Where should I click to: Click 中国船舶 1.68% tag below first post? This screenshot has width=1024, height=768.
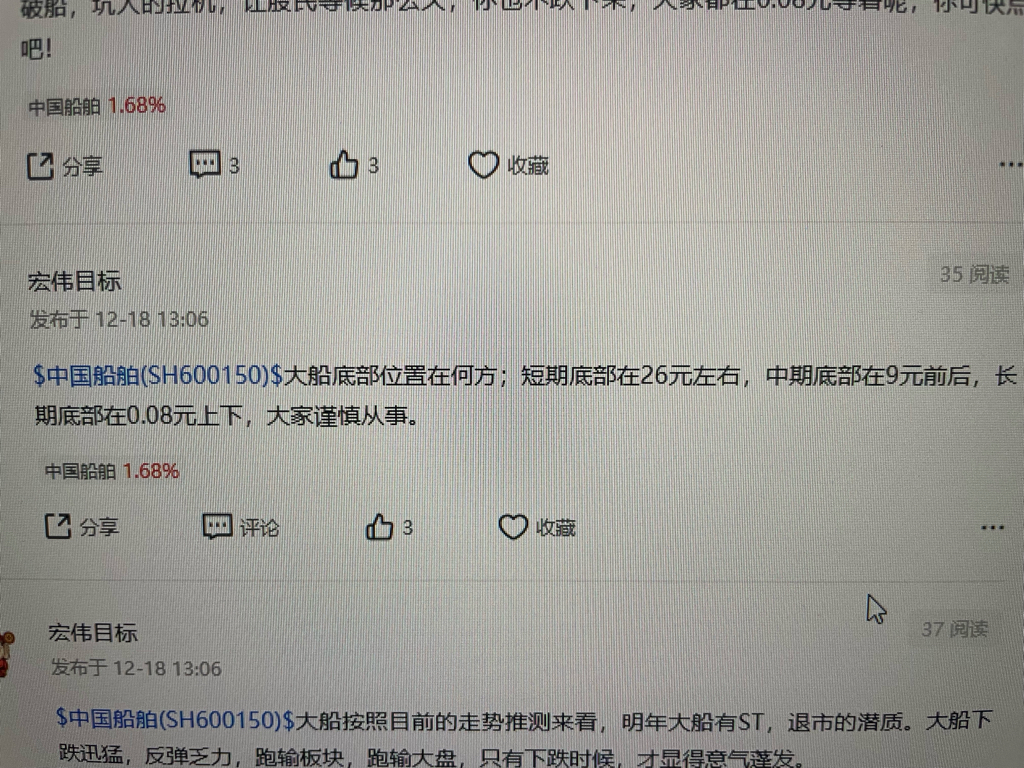[x=97, y=106]
